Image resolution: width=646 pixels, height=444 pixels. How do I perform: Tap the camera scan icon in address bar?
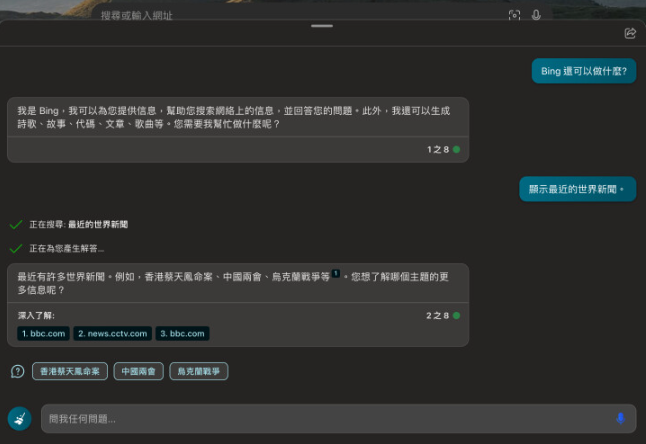pos(514,16)
